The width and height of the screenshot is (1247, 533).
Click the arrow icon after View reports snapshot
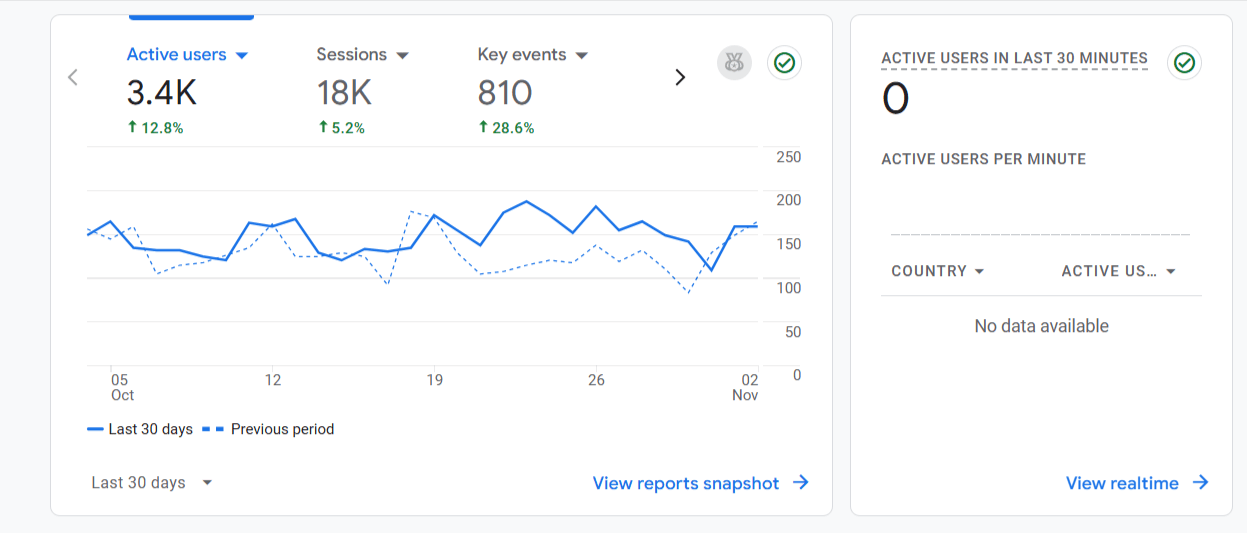[x=801, y=483]
